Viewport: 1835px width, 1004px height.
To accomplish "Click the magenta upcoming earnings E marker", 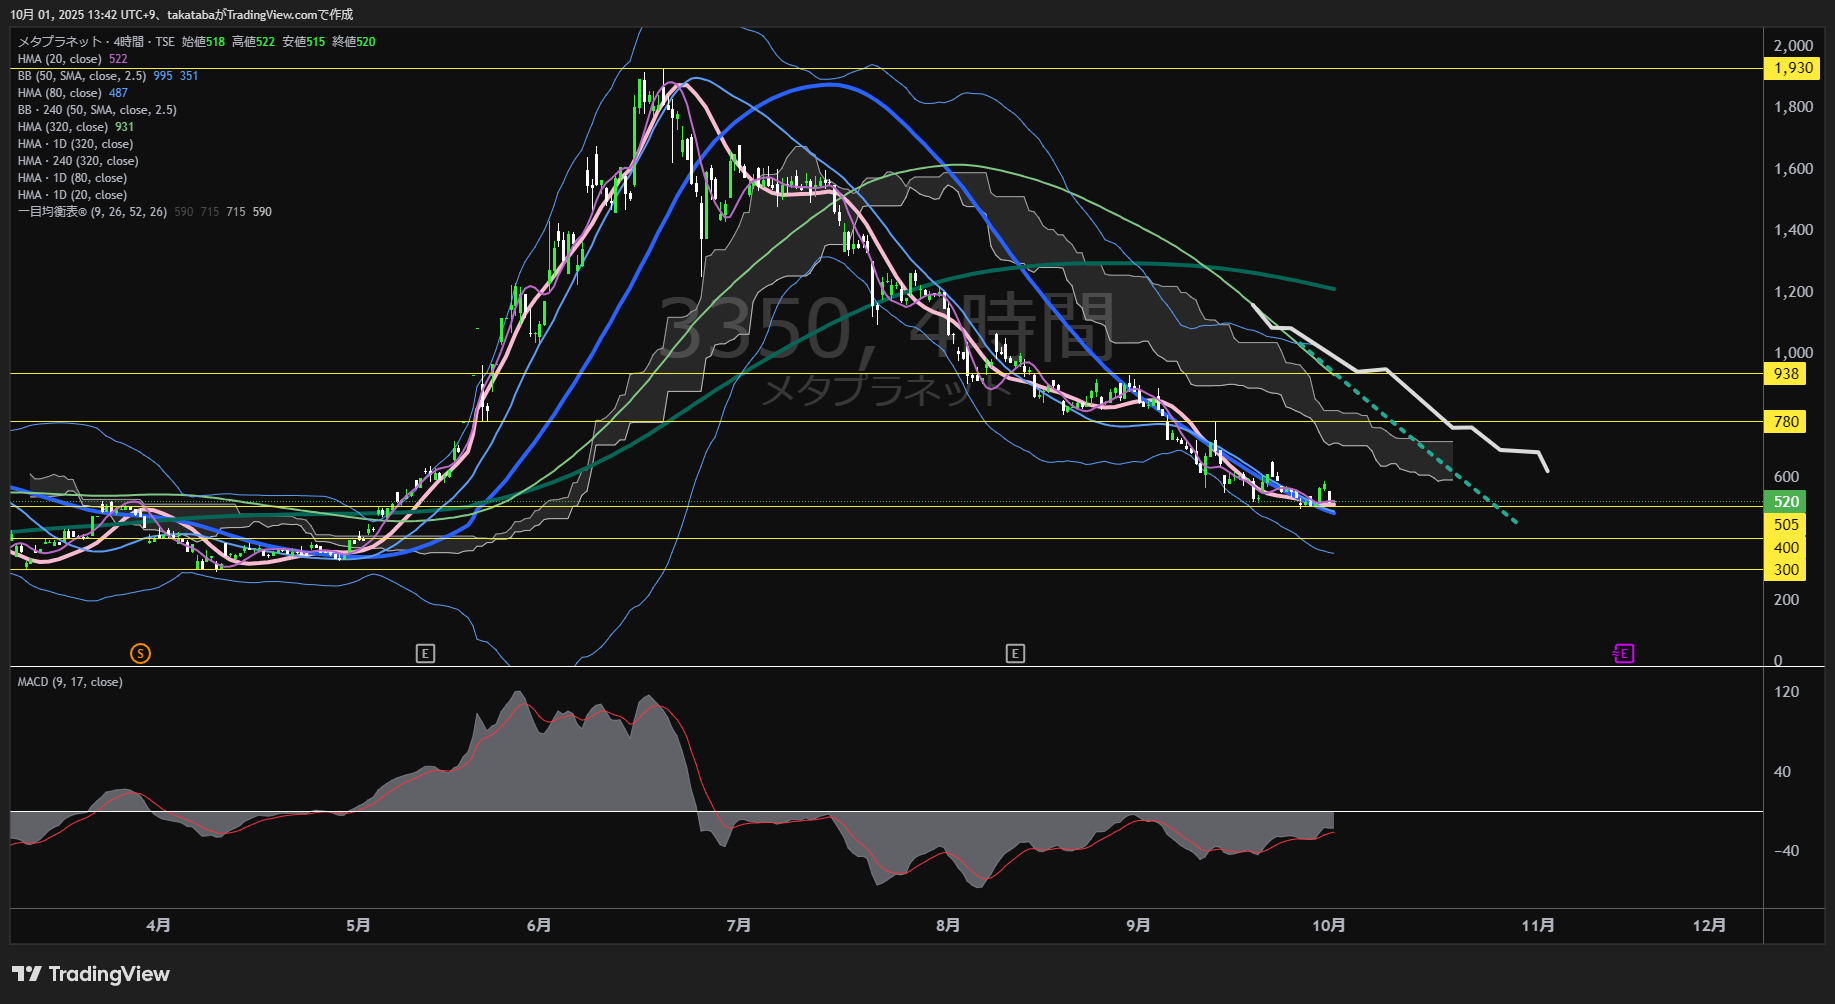I will (1623, 654).
